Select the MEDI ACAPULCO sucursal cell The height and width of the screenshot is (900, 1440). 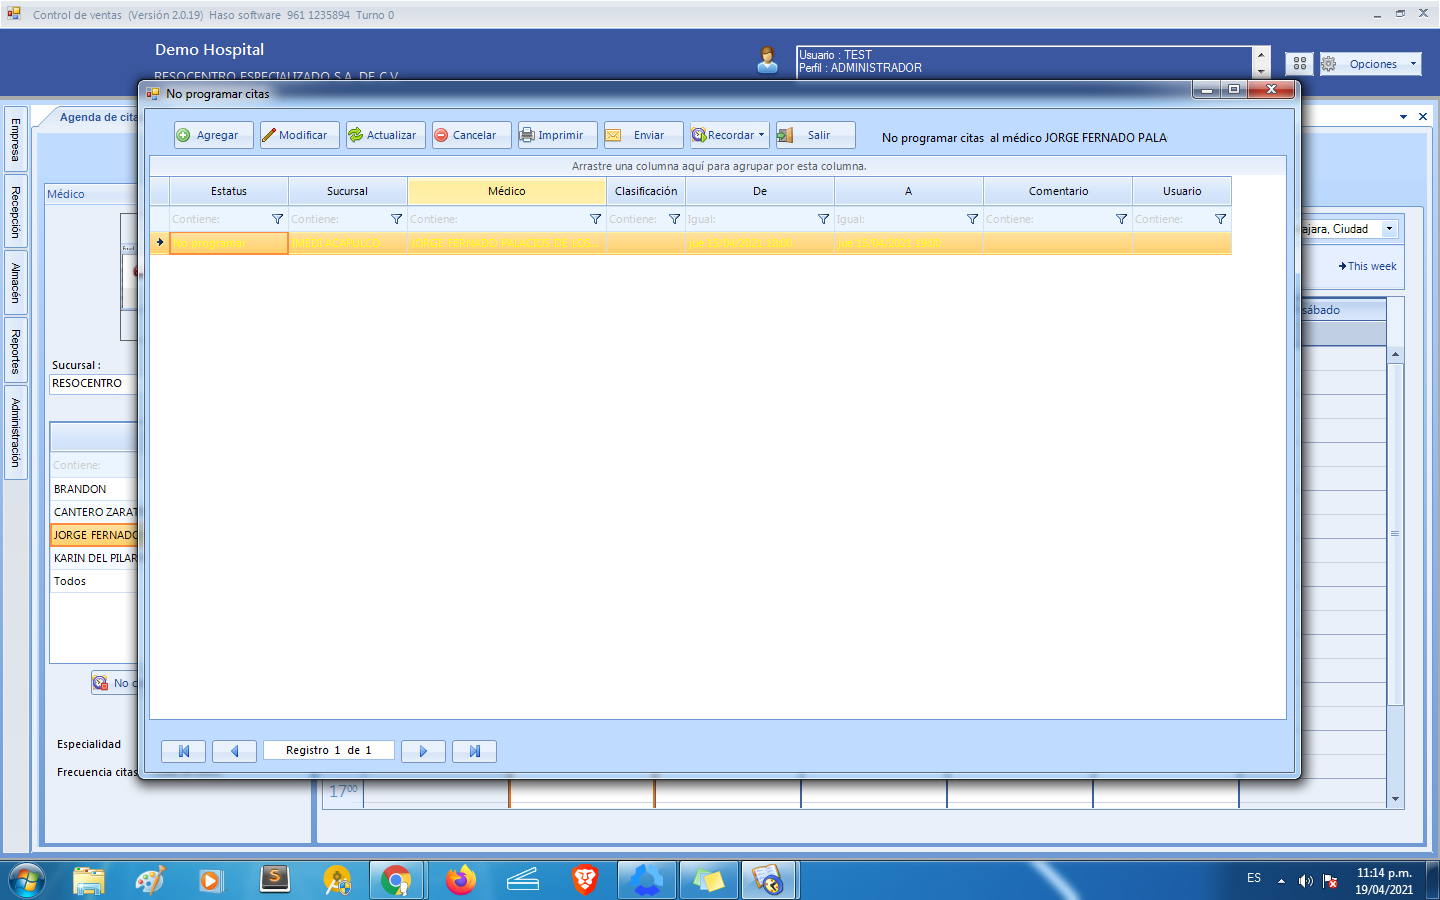click(348, 243)
